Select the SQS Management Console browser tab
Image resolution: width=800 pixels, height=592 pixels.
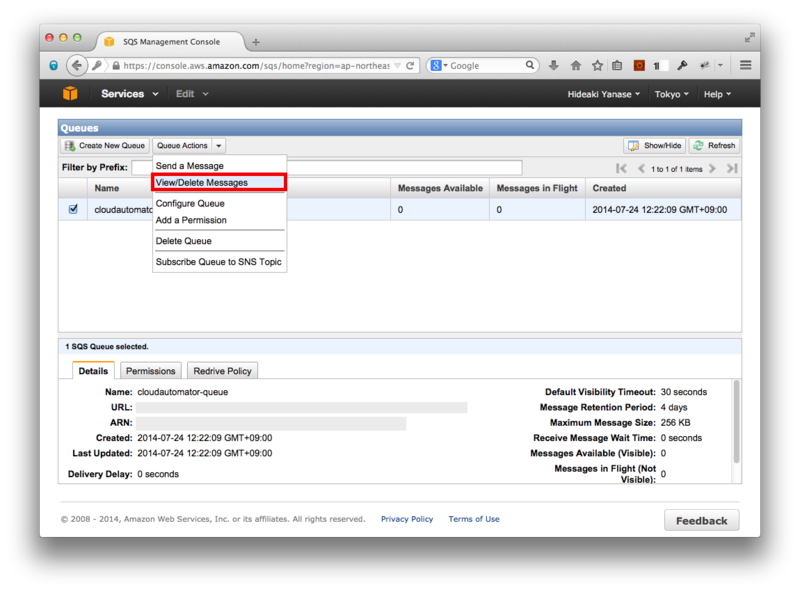point(171,42)
